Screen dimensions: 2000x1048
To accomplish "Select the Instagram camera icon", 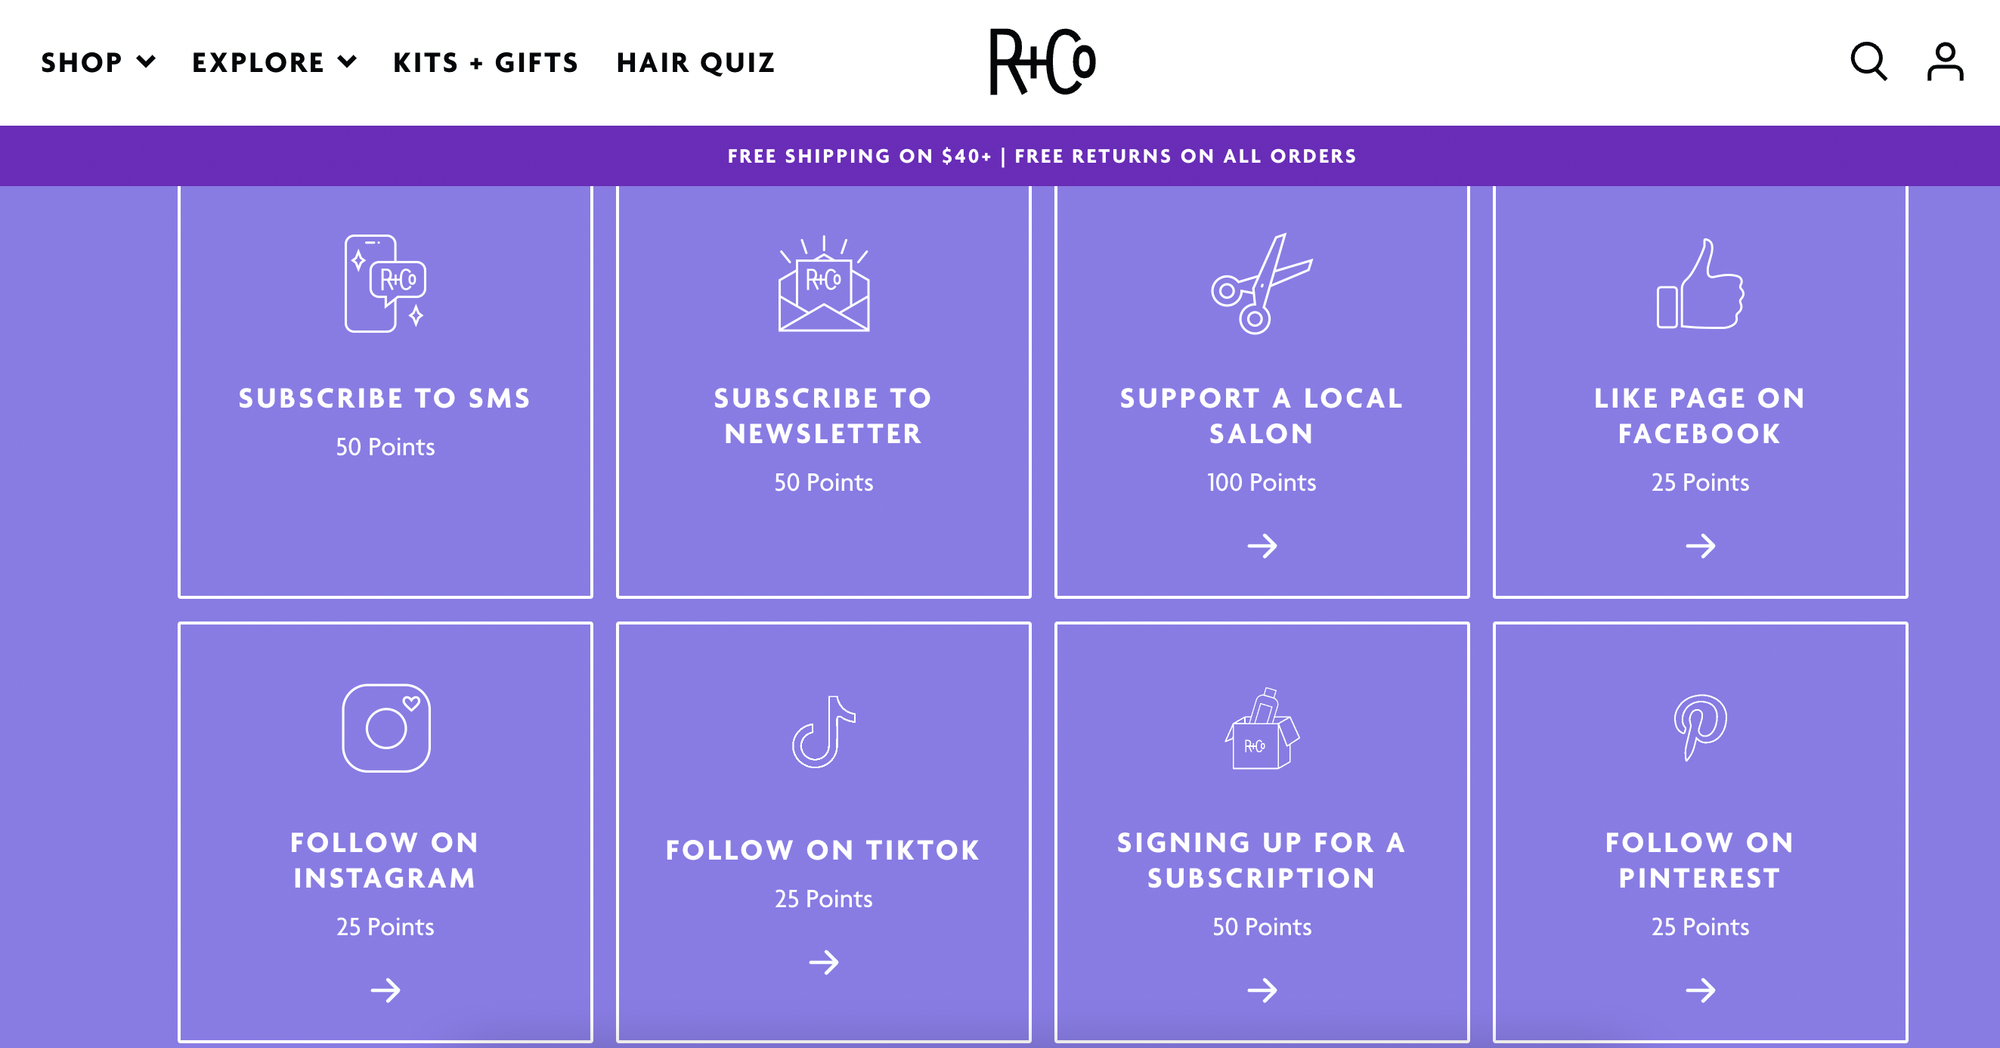I will point(385,727).
